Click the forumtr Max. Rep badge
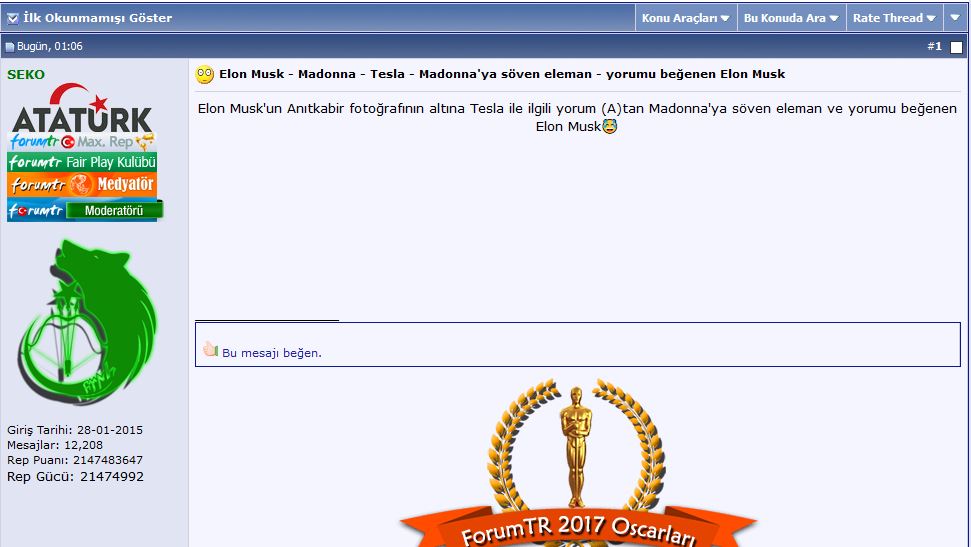This screenshot has width=971, height=547. click(x=81, y=142)
